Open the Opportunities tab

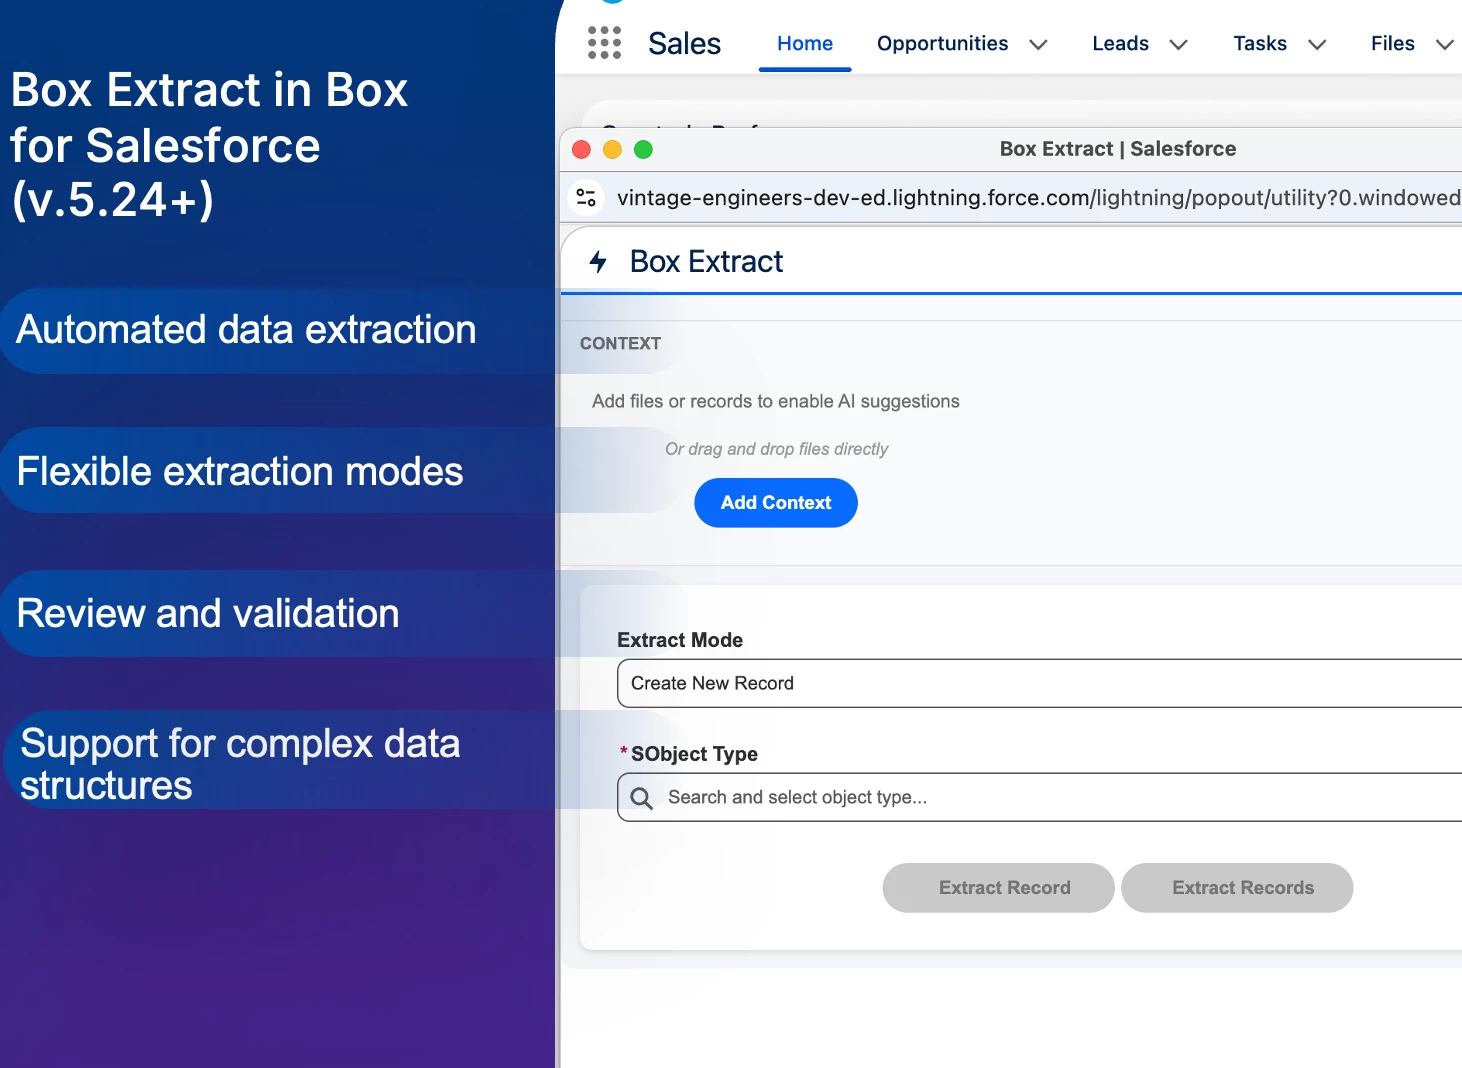(942, 44)
